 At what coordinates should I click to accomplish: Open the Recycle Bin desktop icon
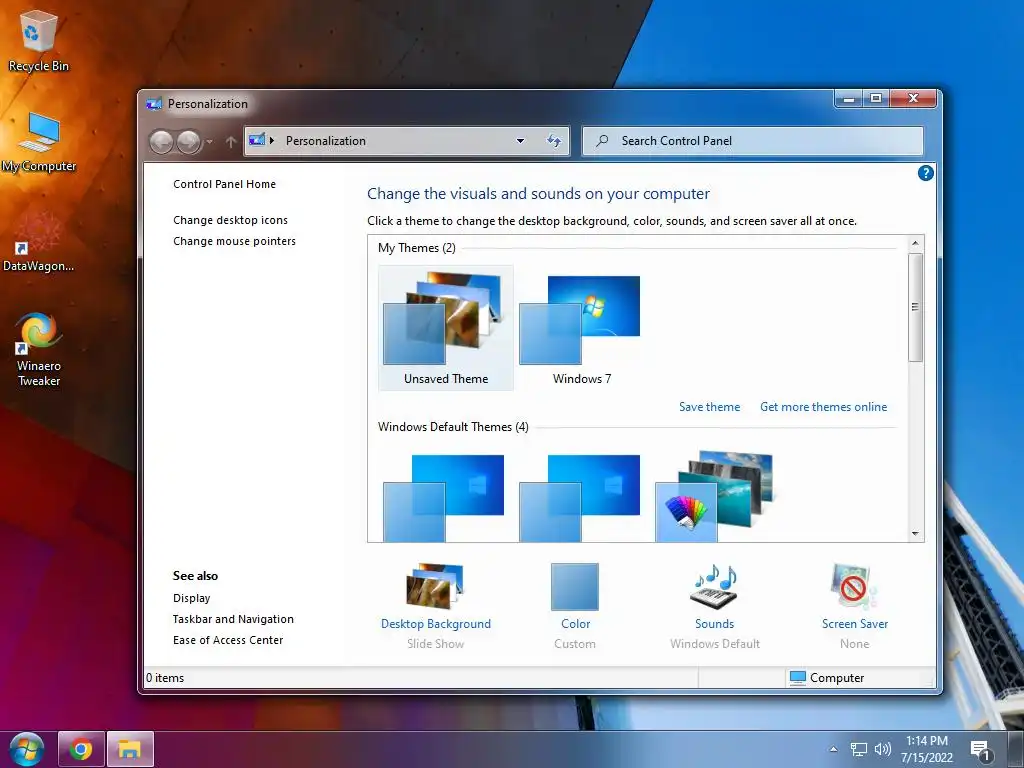38,40
